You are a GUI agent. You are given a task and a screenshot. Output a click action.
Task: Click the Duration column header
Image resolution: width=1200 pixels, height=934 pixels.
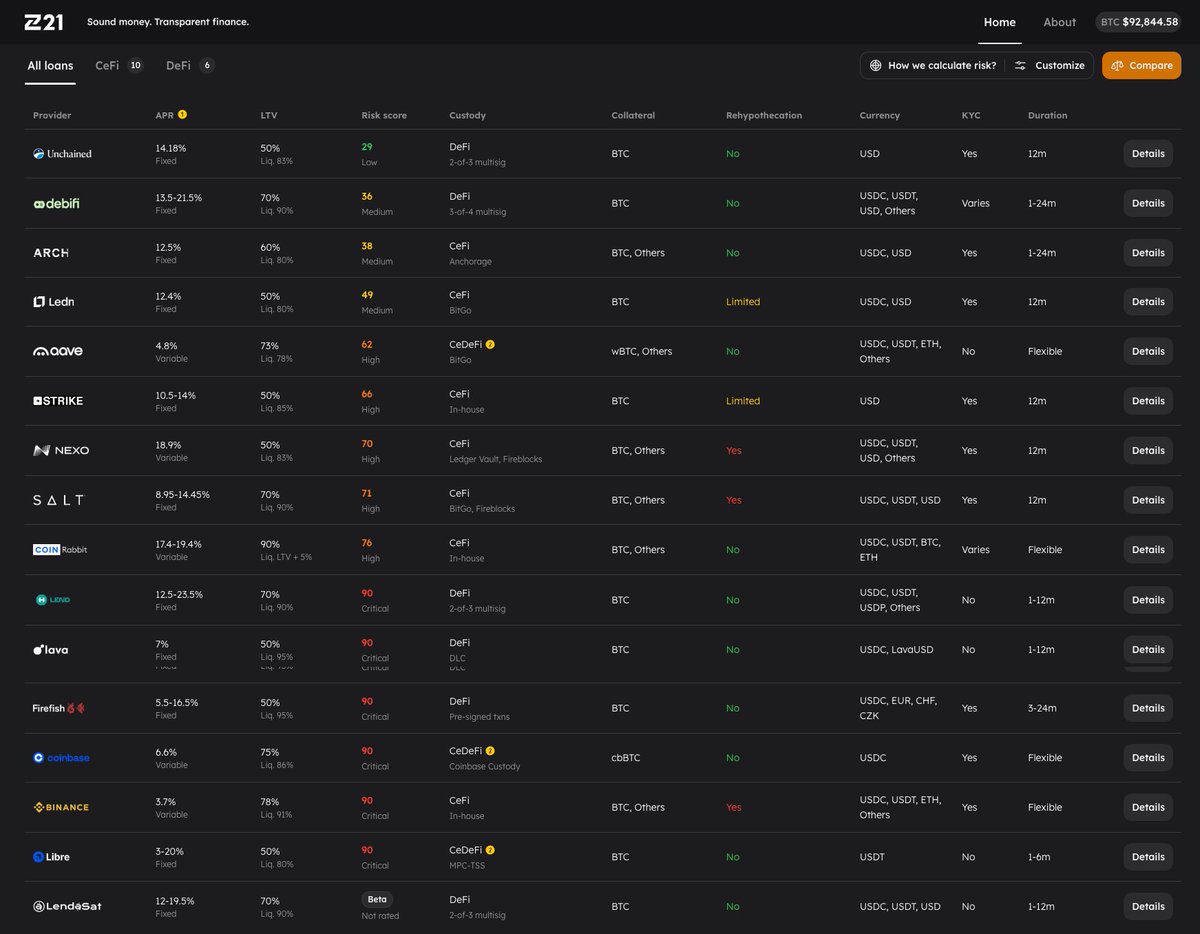tap(1047, 115)
